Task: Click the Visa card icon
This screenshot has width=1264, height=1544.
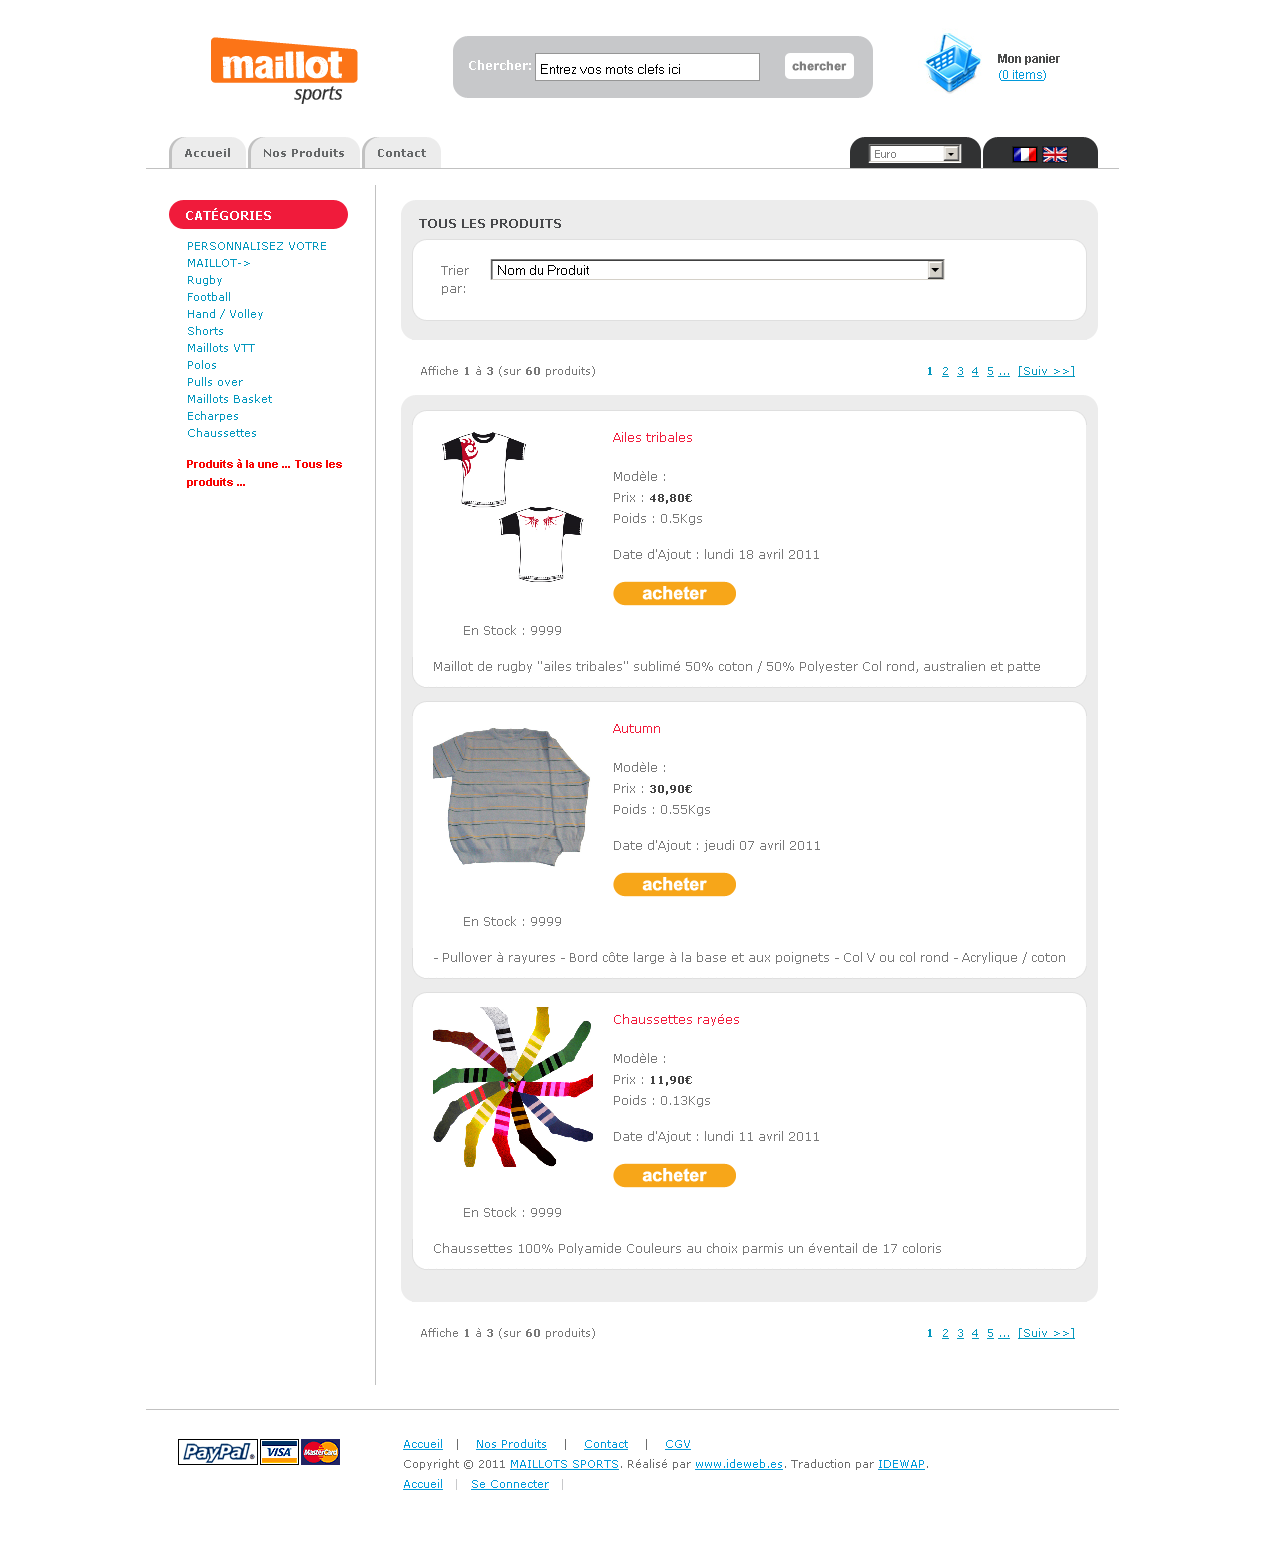Action: 280,1452
